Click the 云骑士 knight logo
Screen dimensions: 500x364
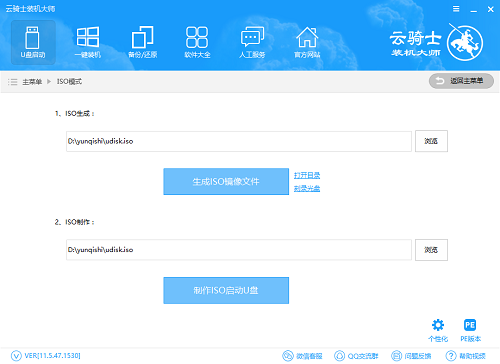tap(465, 43)
